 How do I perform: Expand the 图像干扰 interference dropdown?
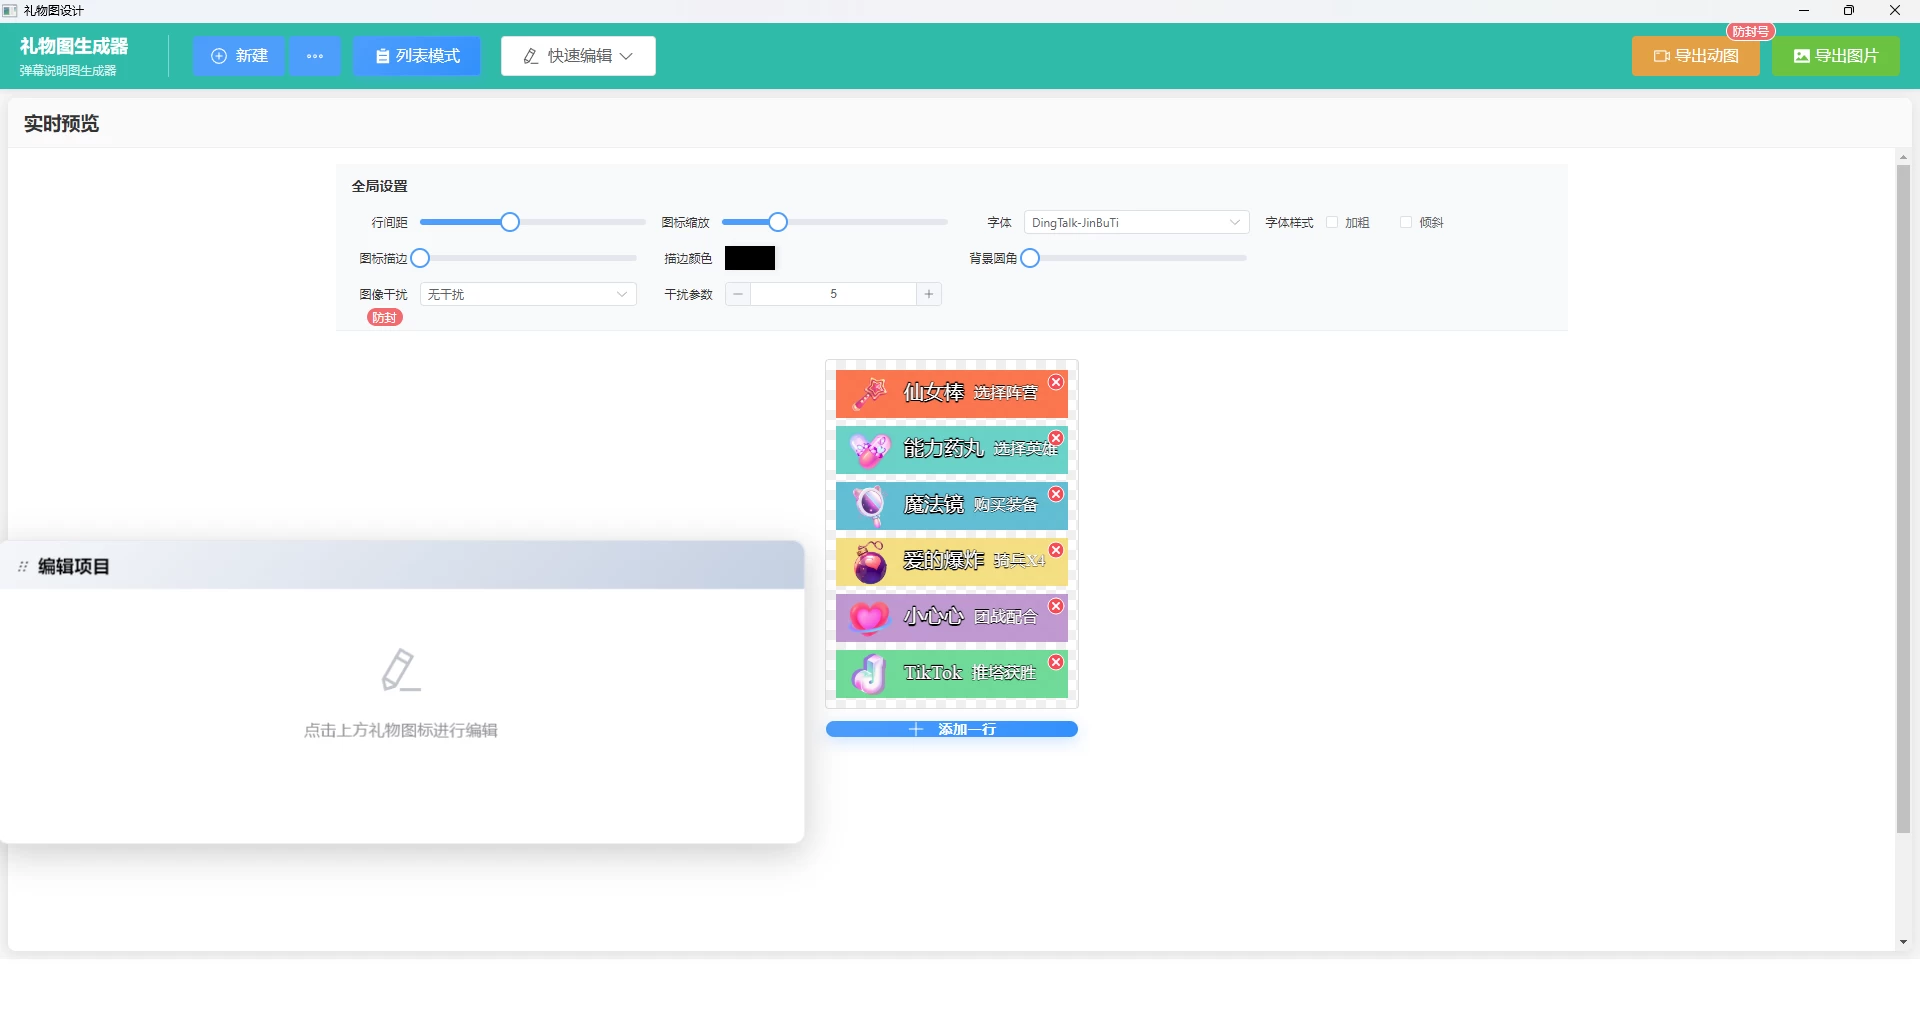(528, 295)
